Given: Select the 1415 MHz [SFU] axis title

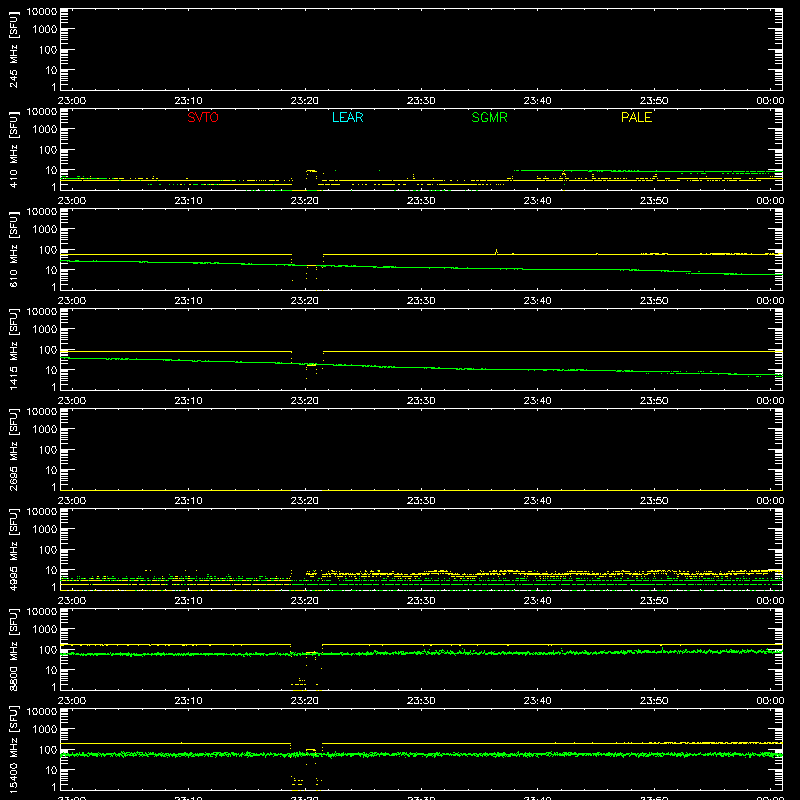Looking at the screenshot, I should pos(14,349).
